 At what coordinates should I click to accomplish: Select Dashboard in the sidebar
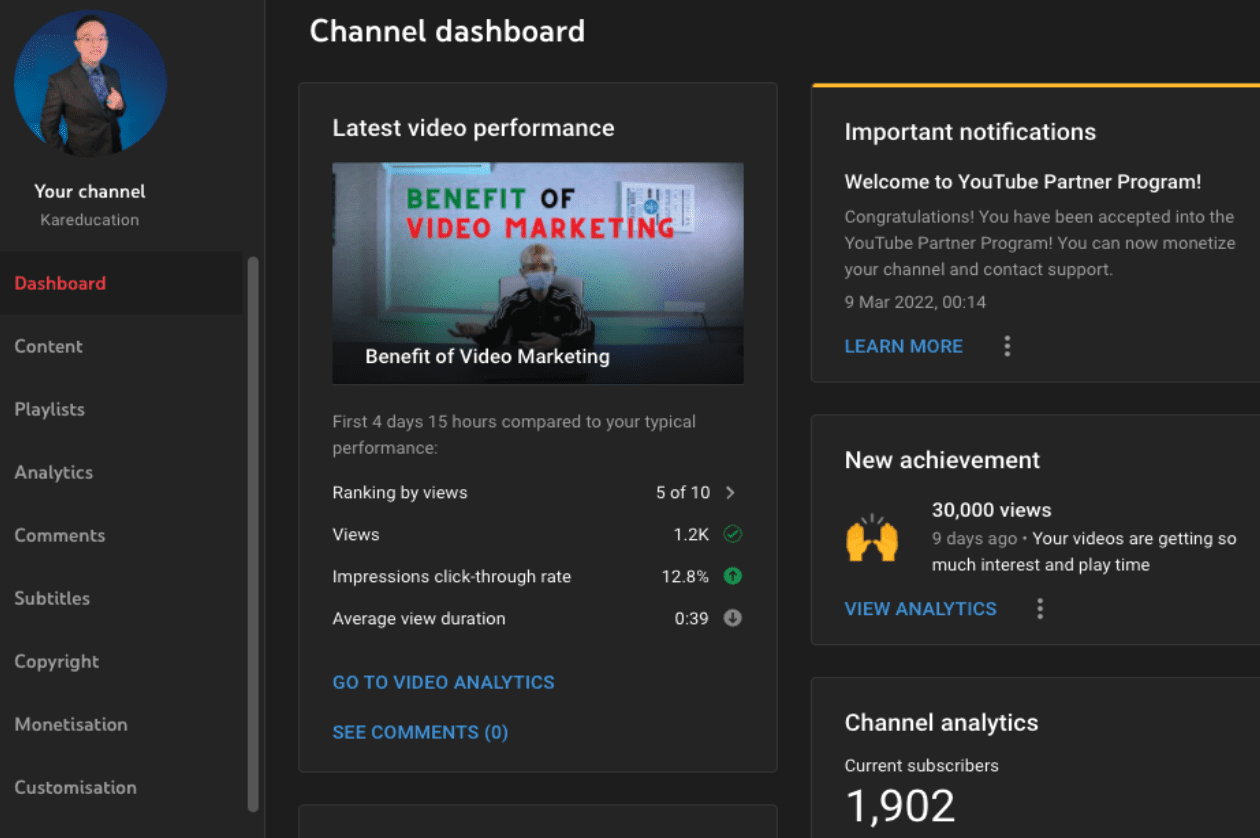(x=60, y=283)
